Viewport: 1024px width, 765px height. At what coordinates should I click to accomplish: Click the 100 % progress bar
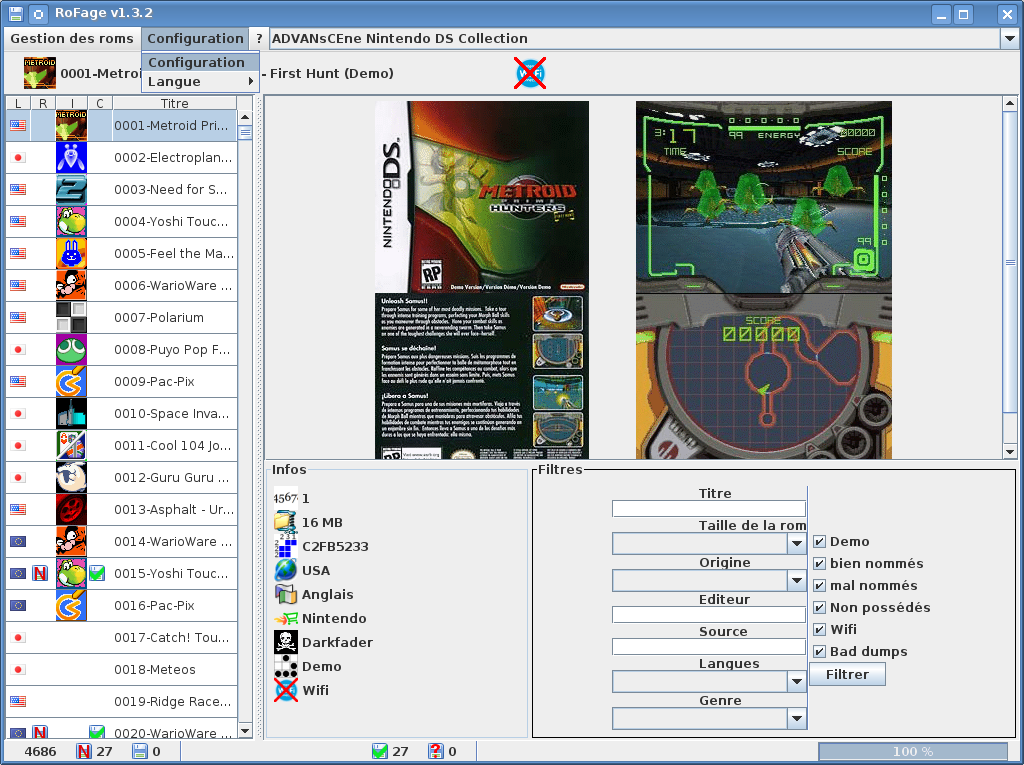click(913, 751)
